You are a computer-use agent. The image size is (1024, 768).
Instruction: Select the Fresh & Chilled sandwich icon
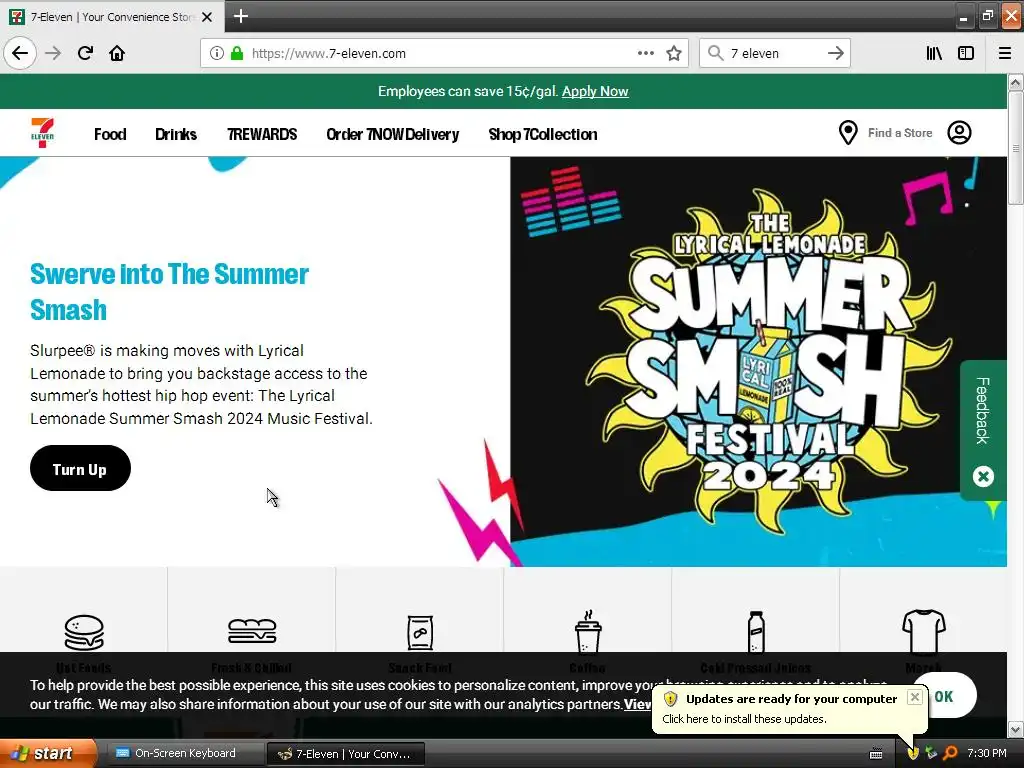pyautogui.click(x=252, y=632)
